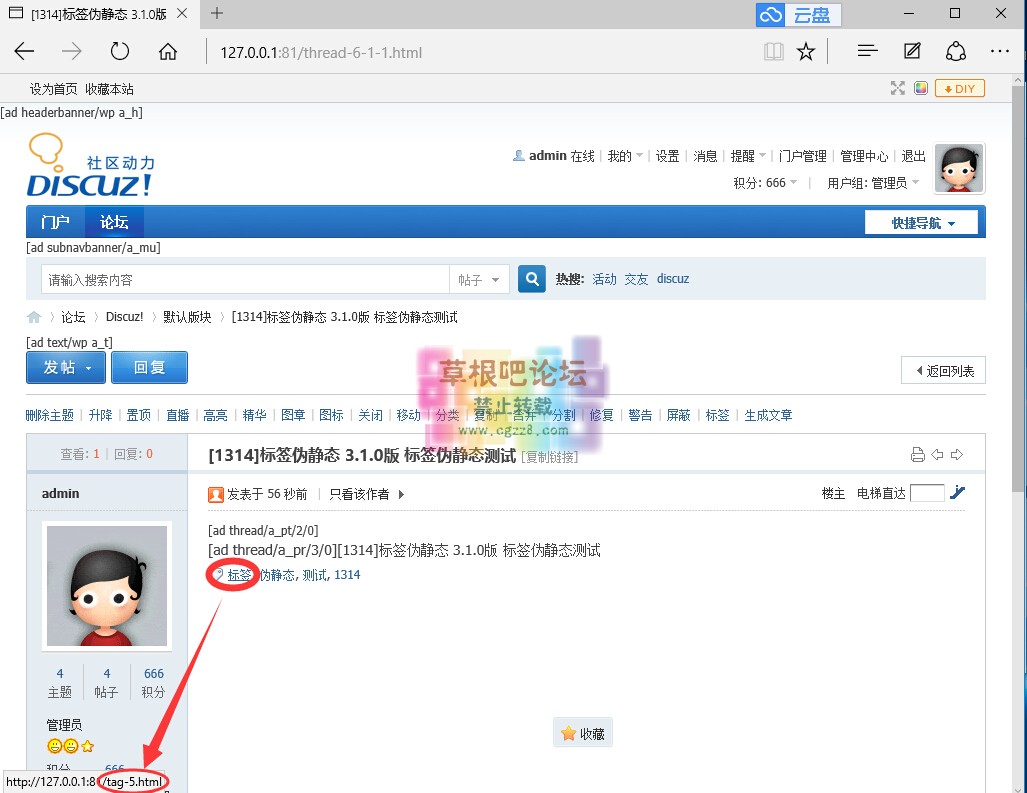
Task: Open the colorful style switcher swatch
Action: pyautogui.click(x=921, y=88)
